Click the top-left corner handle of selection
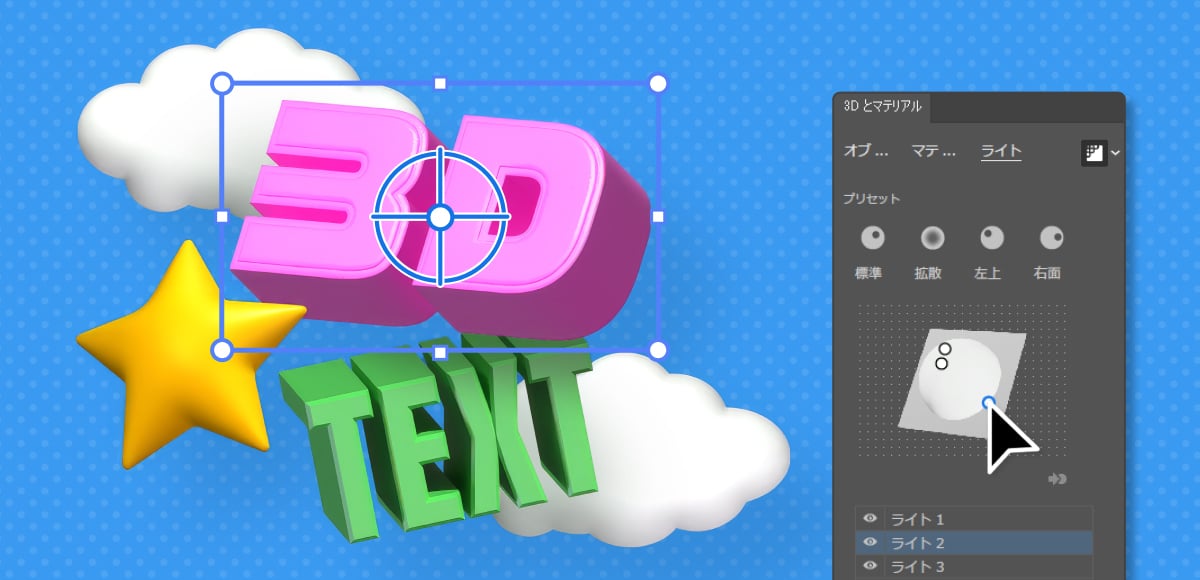Image resolution: width=1200 pixels, height=580 pixels. (x=223, y=83)
